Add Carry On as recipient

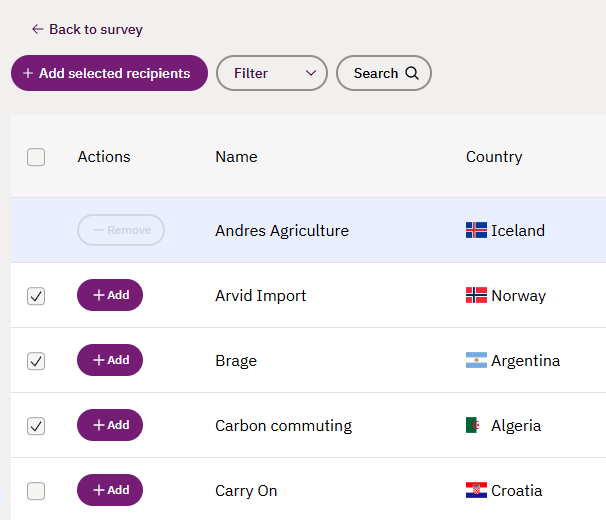click(x=110, y=490)
